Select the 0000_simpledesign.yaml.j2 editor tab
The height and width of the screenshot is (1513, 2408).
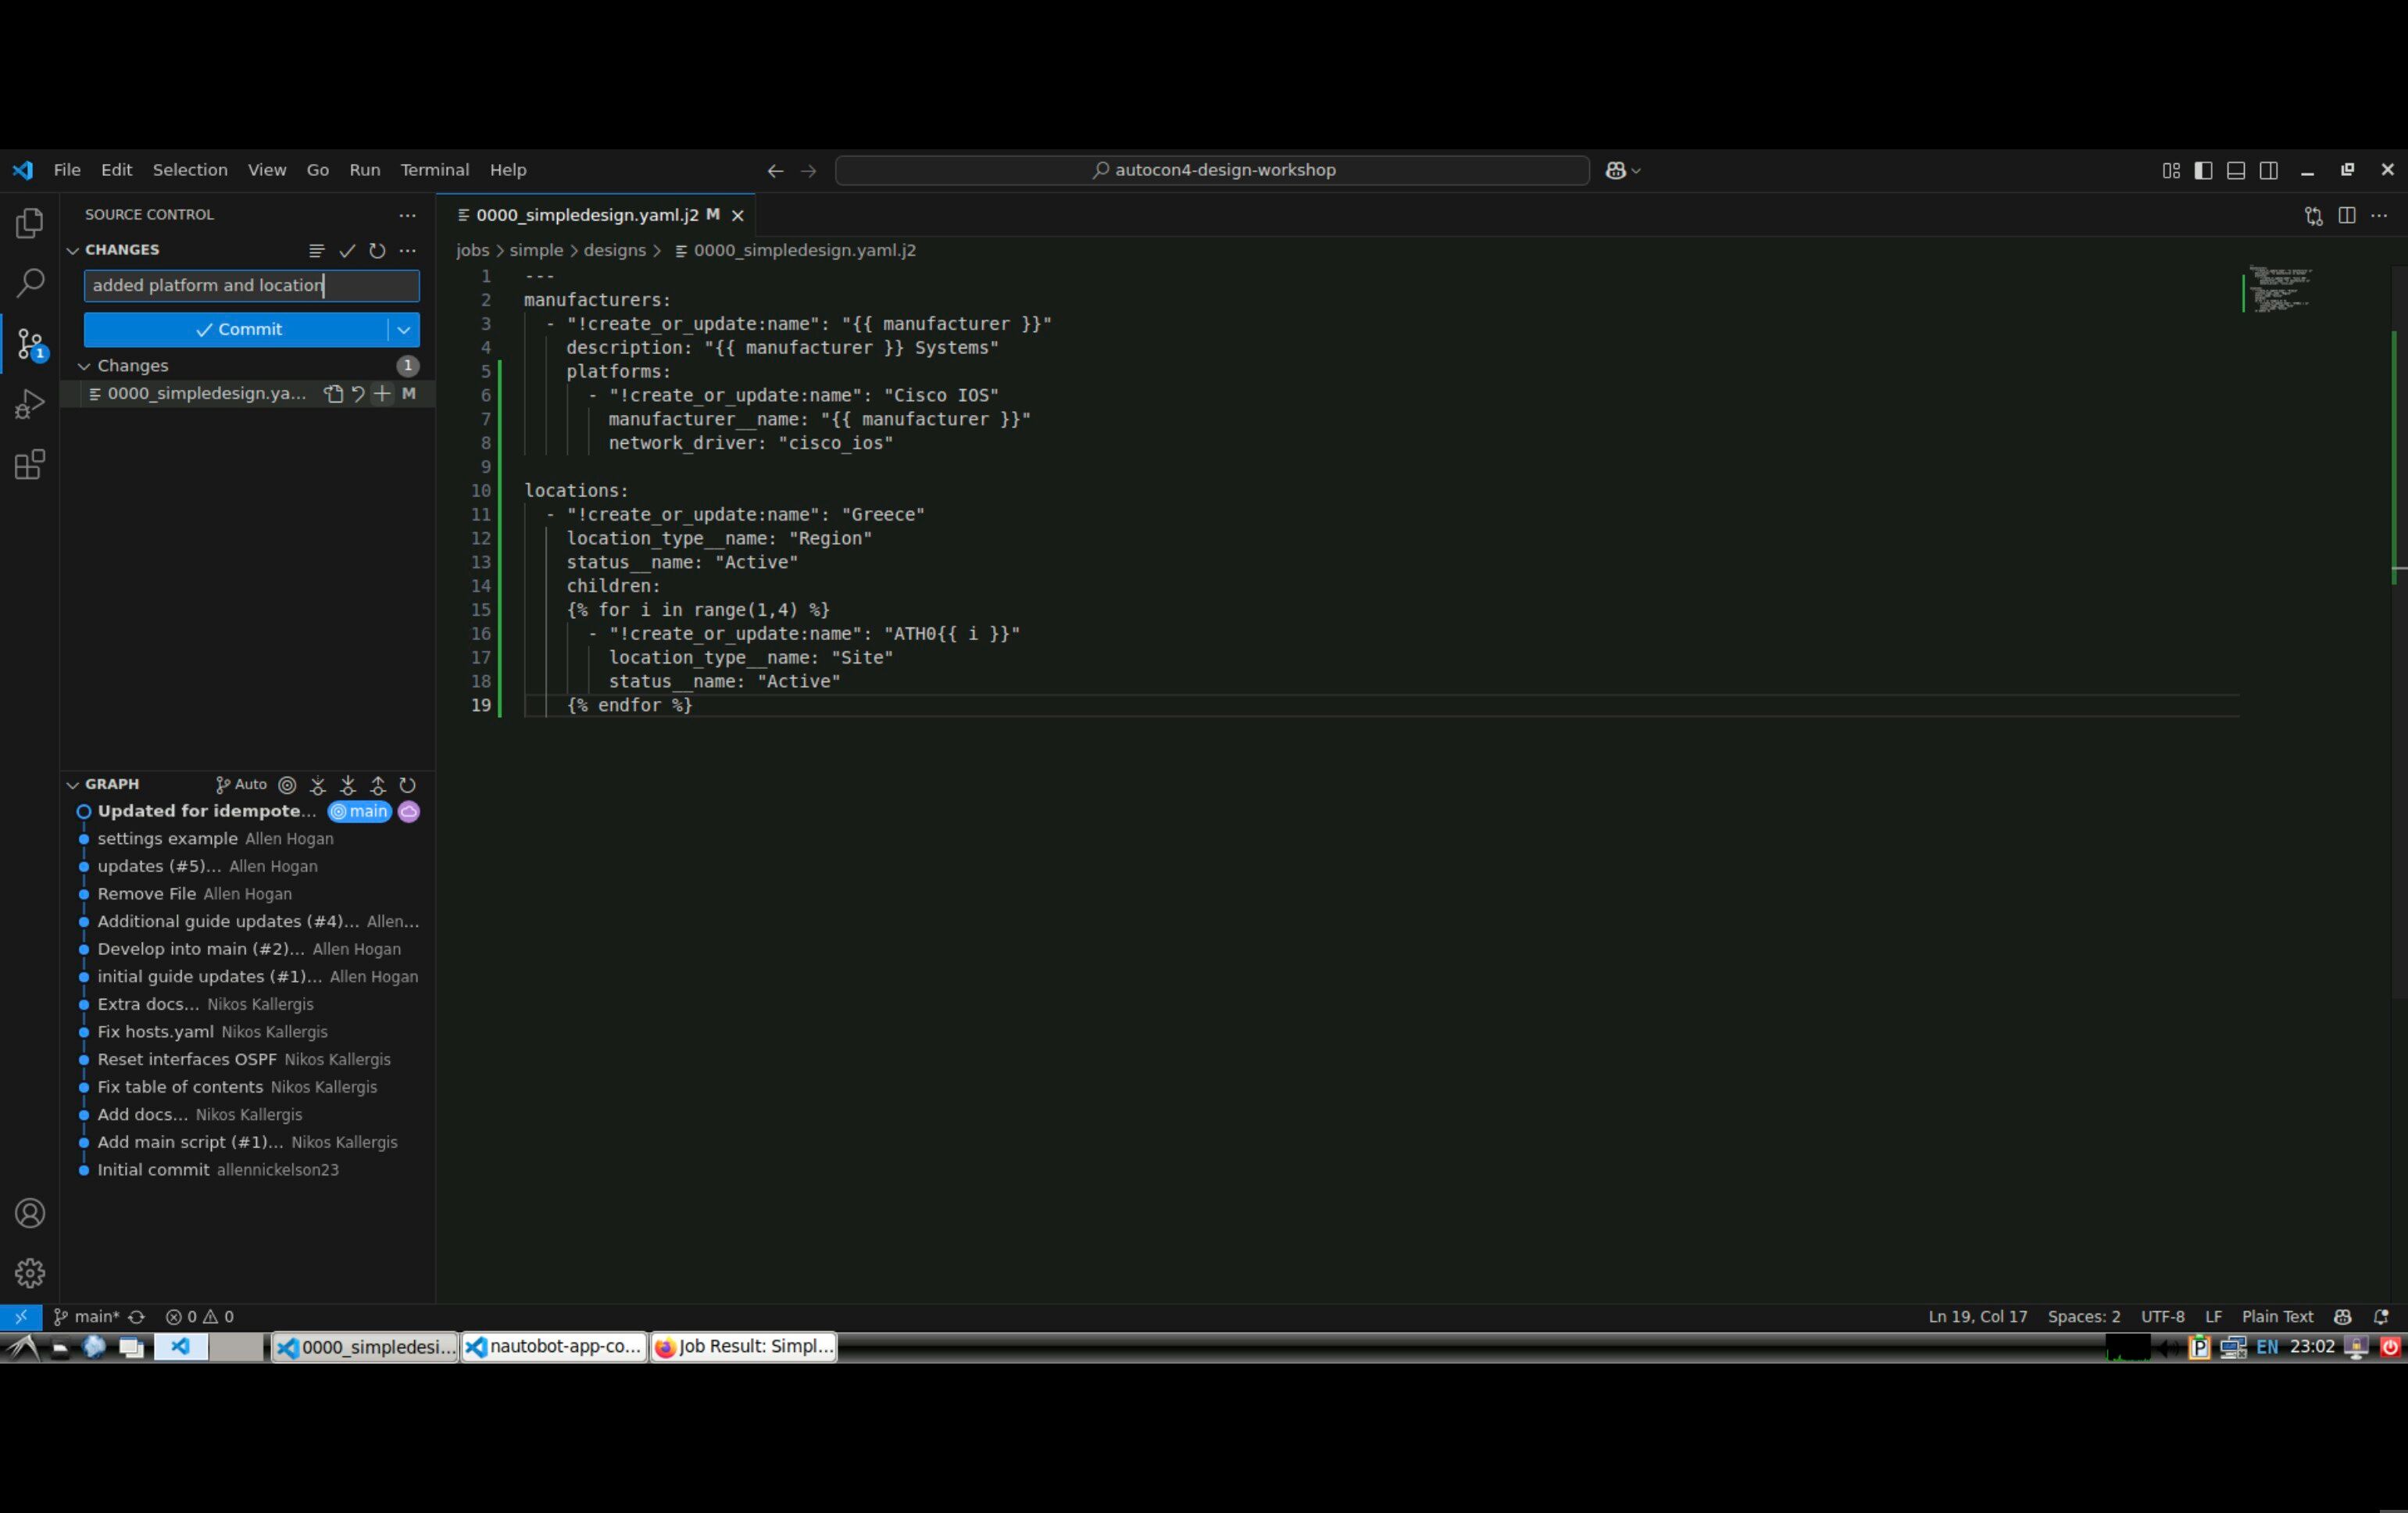[x=587, y=215]
